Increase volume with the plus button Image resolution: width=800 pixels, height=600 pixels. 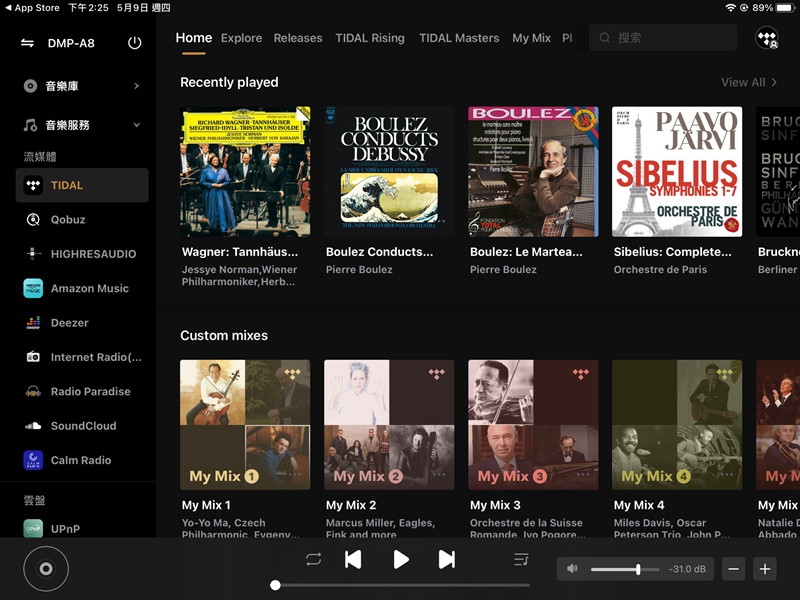(x=765, y=569)
